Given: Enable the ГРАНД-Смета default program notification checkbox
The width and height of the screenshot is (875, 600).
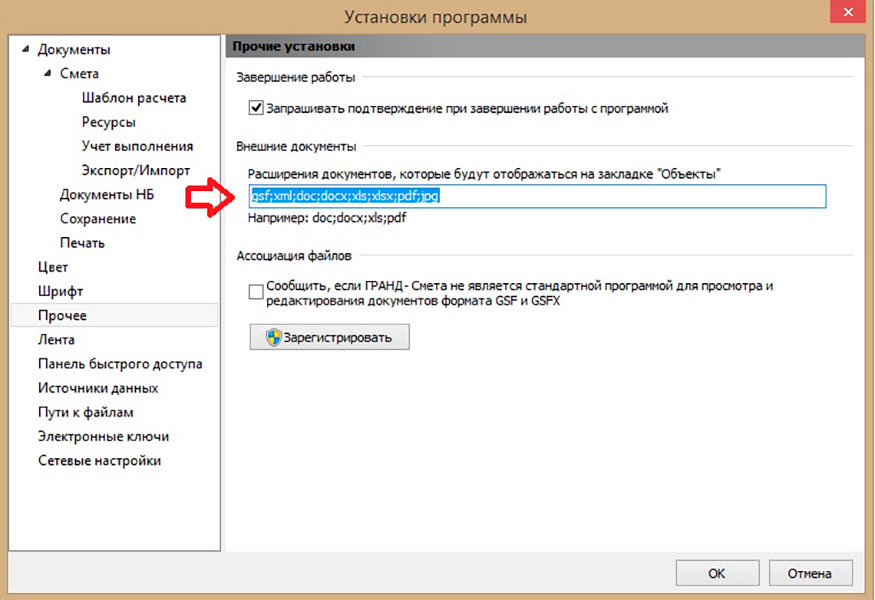Looking at the screenshot, I should pyautogui.click(x=256, y=292).
